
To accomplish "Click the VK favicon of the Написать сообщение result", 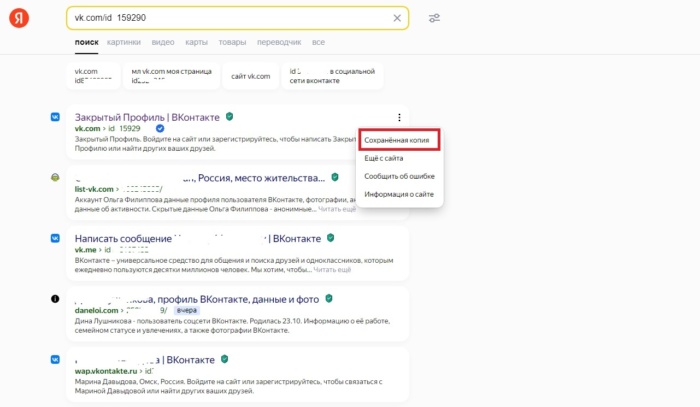I will (55, 239).
